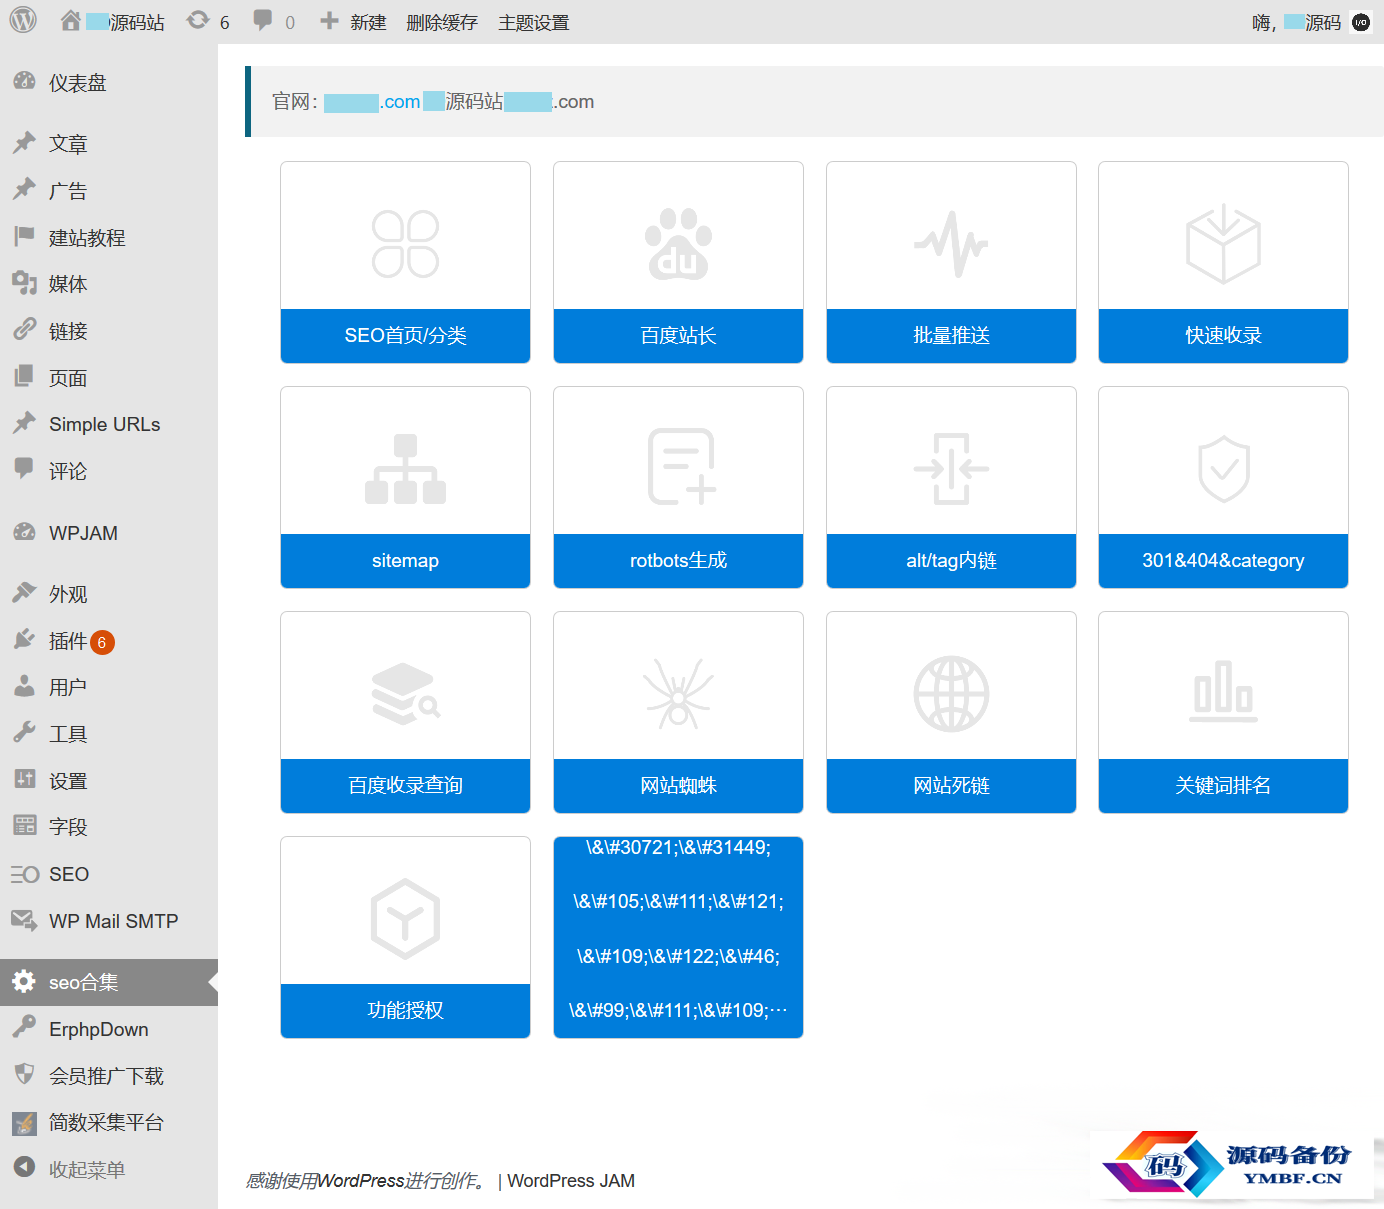Click the 批量推送 button

[x=951, y=335]
